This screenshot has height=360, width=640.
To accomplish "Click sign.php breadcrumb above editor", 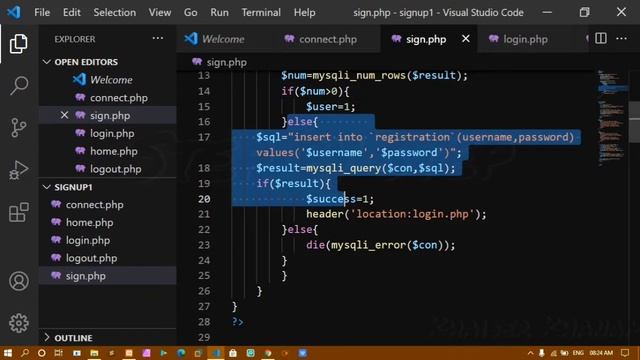I will coord(226,62).
